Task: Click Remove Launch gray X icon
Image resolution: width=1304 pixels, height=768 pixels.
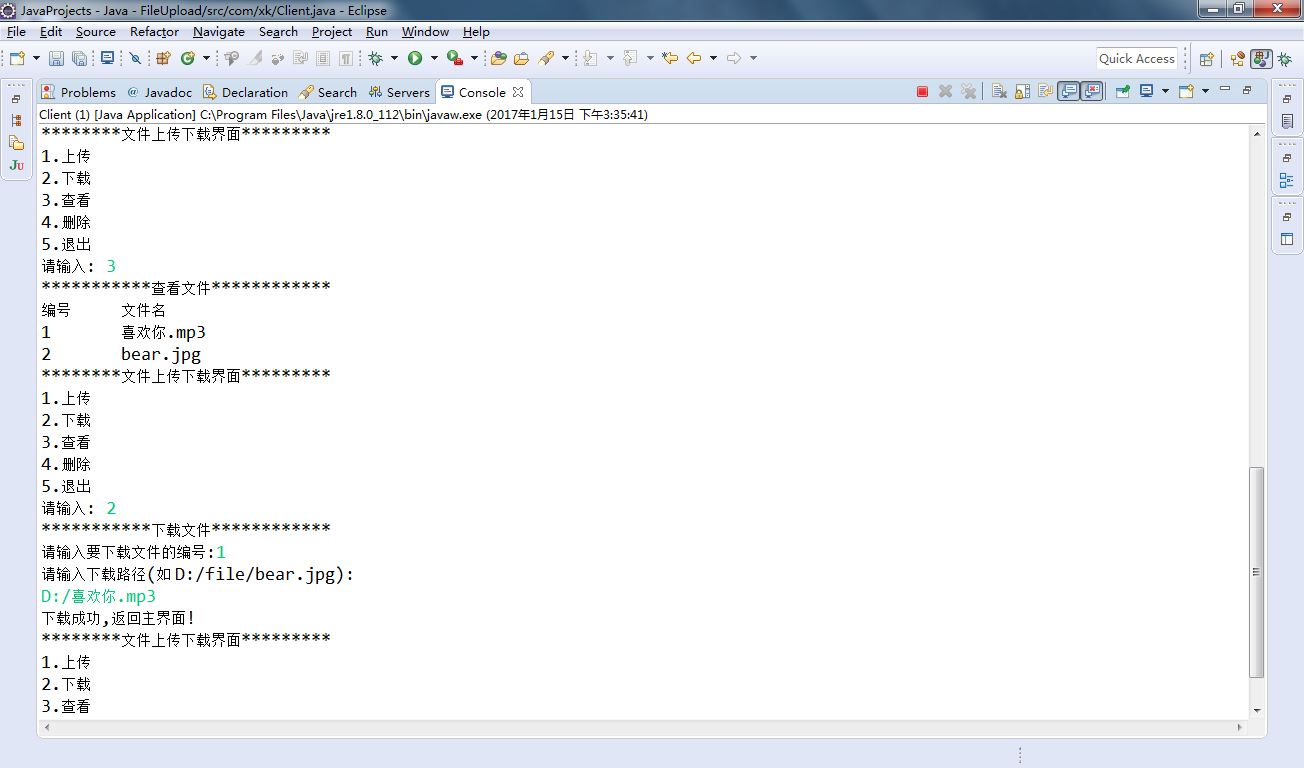Action: [x=945, y=92]
